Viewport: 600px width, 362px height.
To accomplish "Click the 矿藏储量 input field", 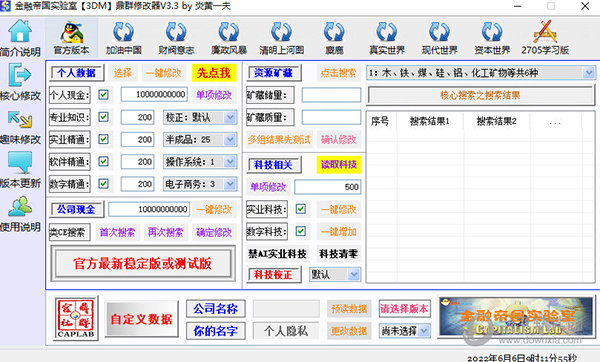I will pos(331,95).
